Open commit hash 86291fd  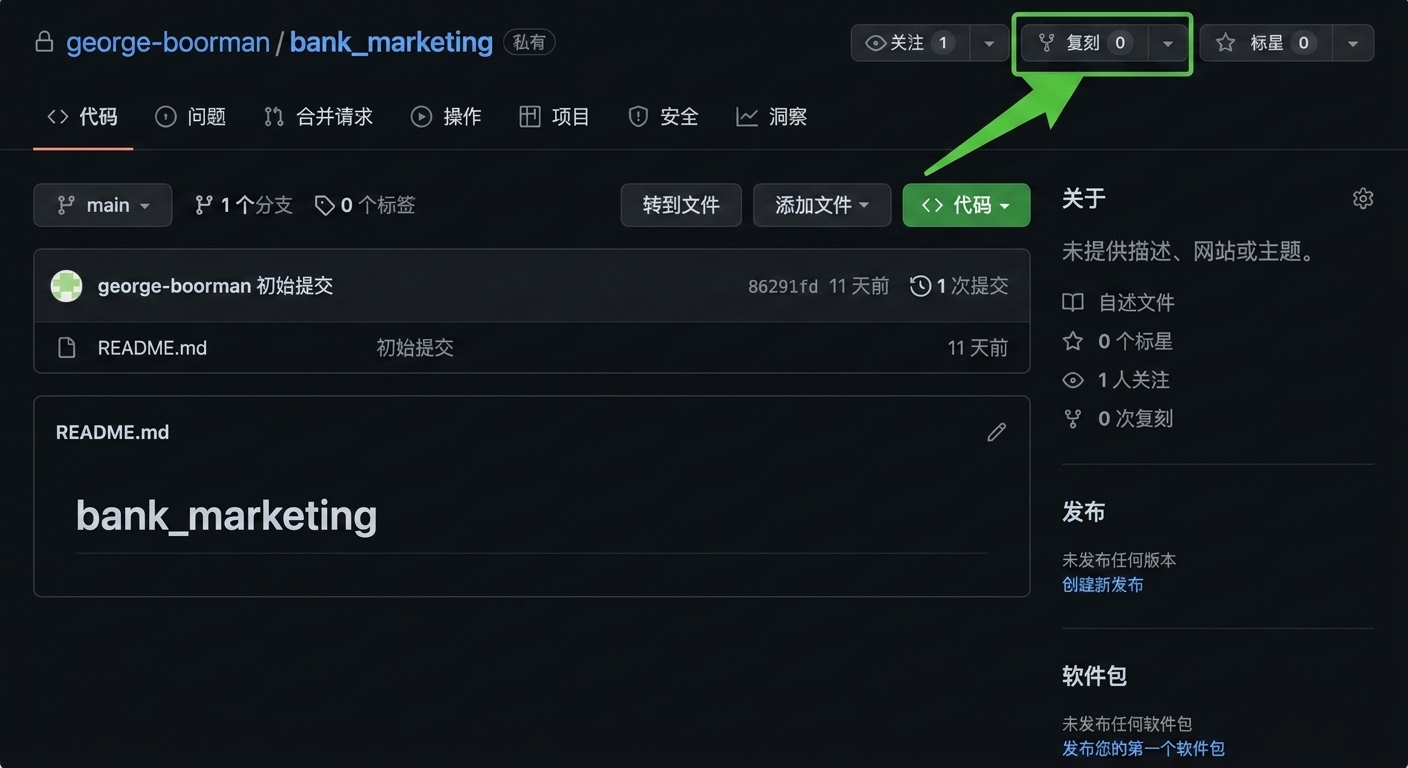coord(783,287)
